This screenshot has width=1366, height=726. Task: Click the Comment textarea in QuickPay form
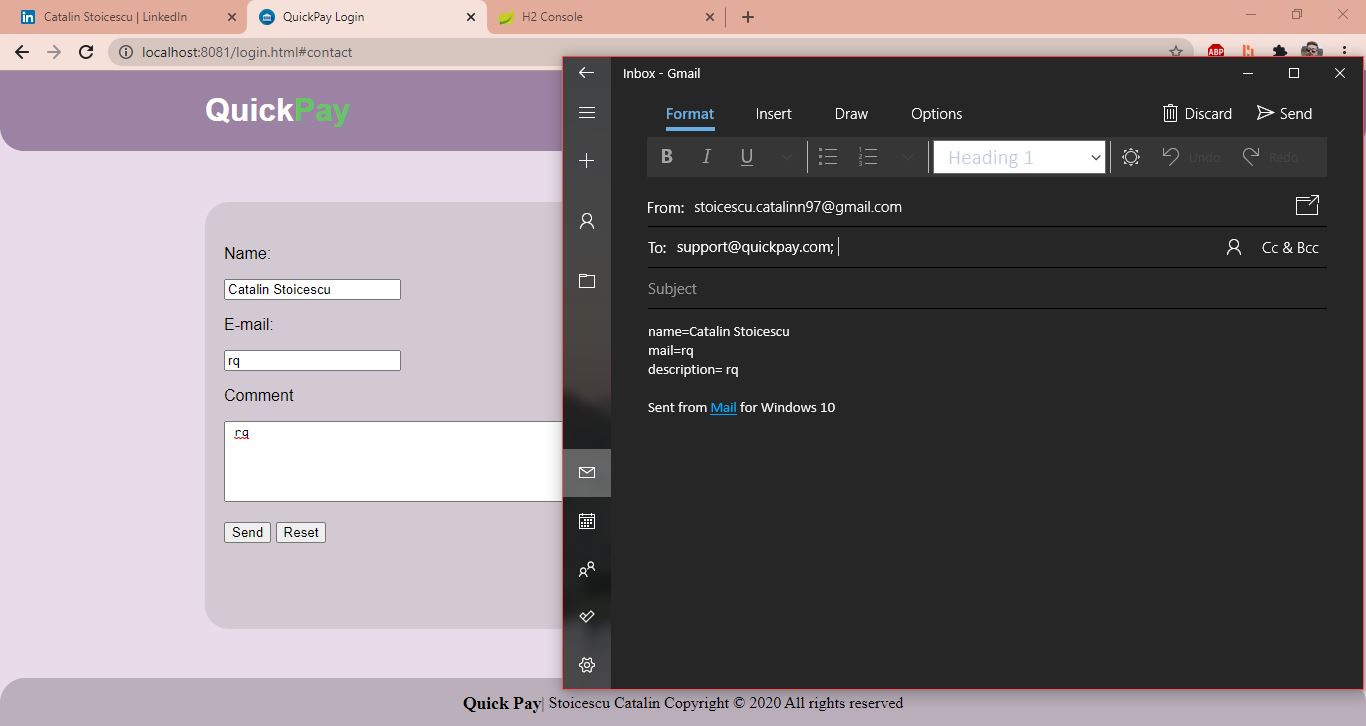coord(394,461)
